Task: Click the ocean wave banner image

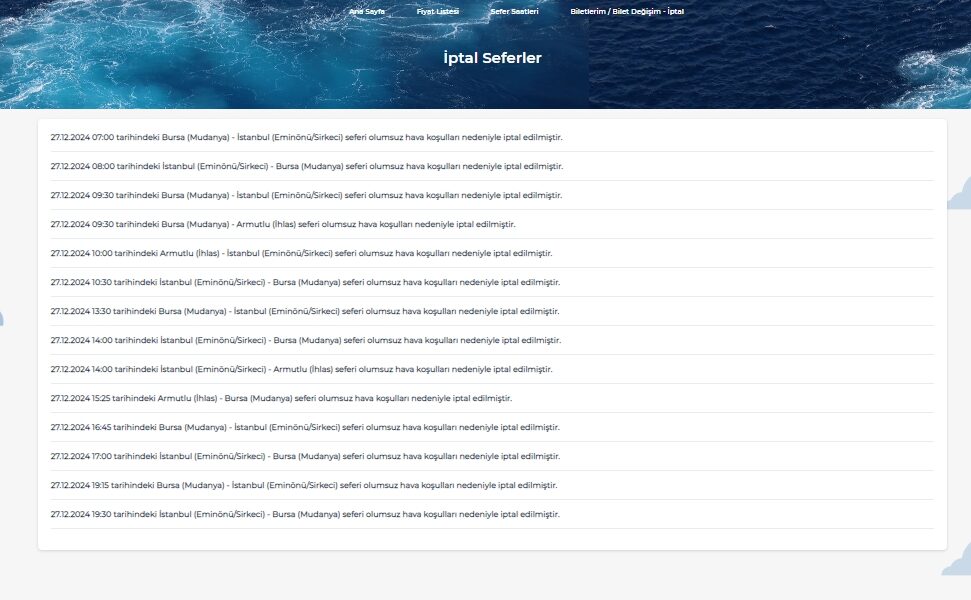Action: [150, 60]
